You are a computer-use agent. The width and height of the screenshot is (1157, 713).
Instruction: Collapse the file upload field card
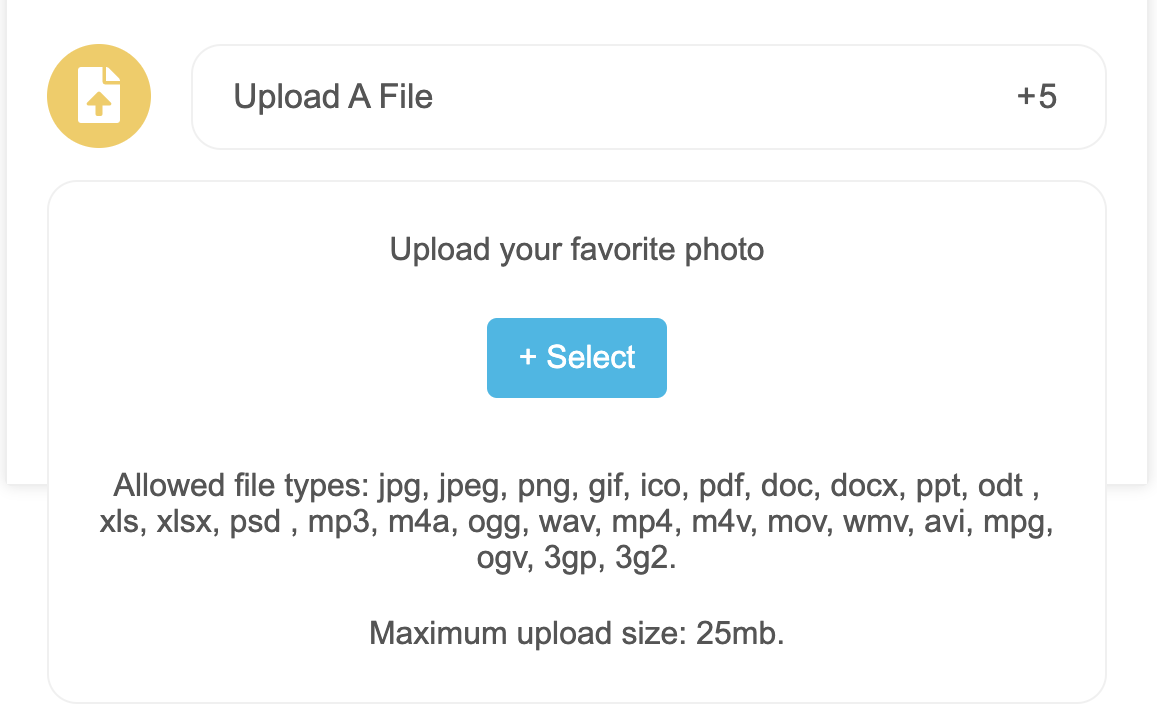[x=650, y=96]
